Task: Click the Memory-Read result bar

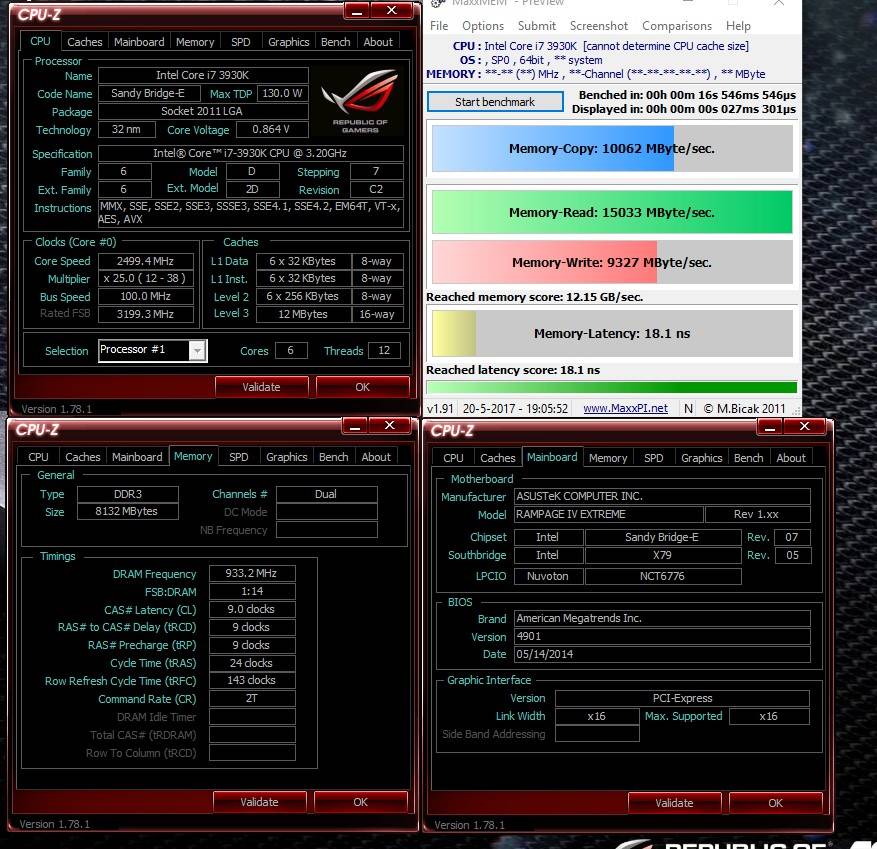Action: pos(612,213)
